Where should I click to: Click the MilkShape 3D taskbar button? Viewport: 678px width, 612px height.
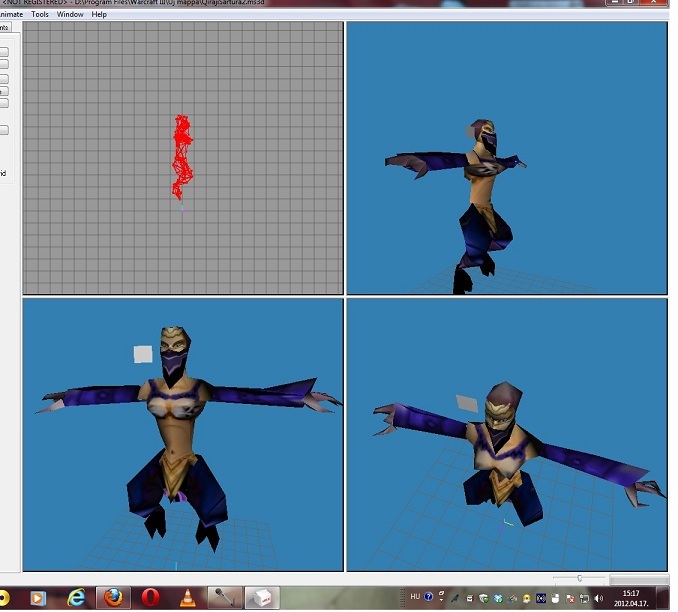(262, 598)
